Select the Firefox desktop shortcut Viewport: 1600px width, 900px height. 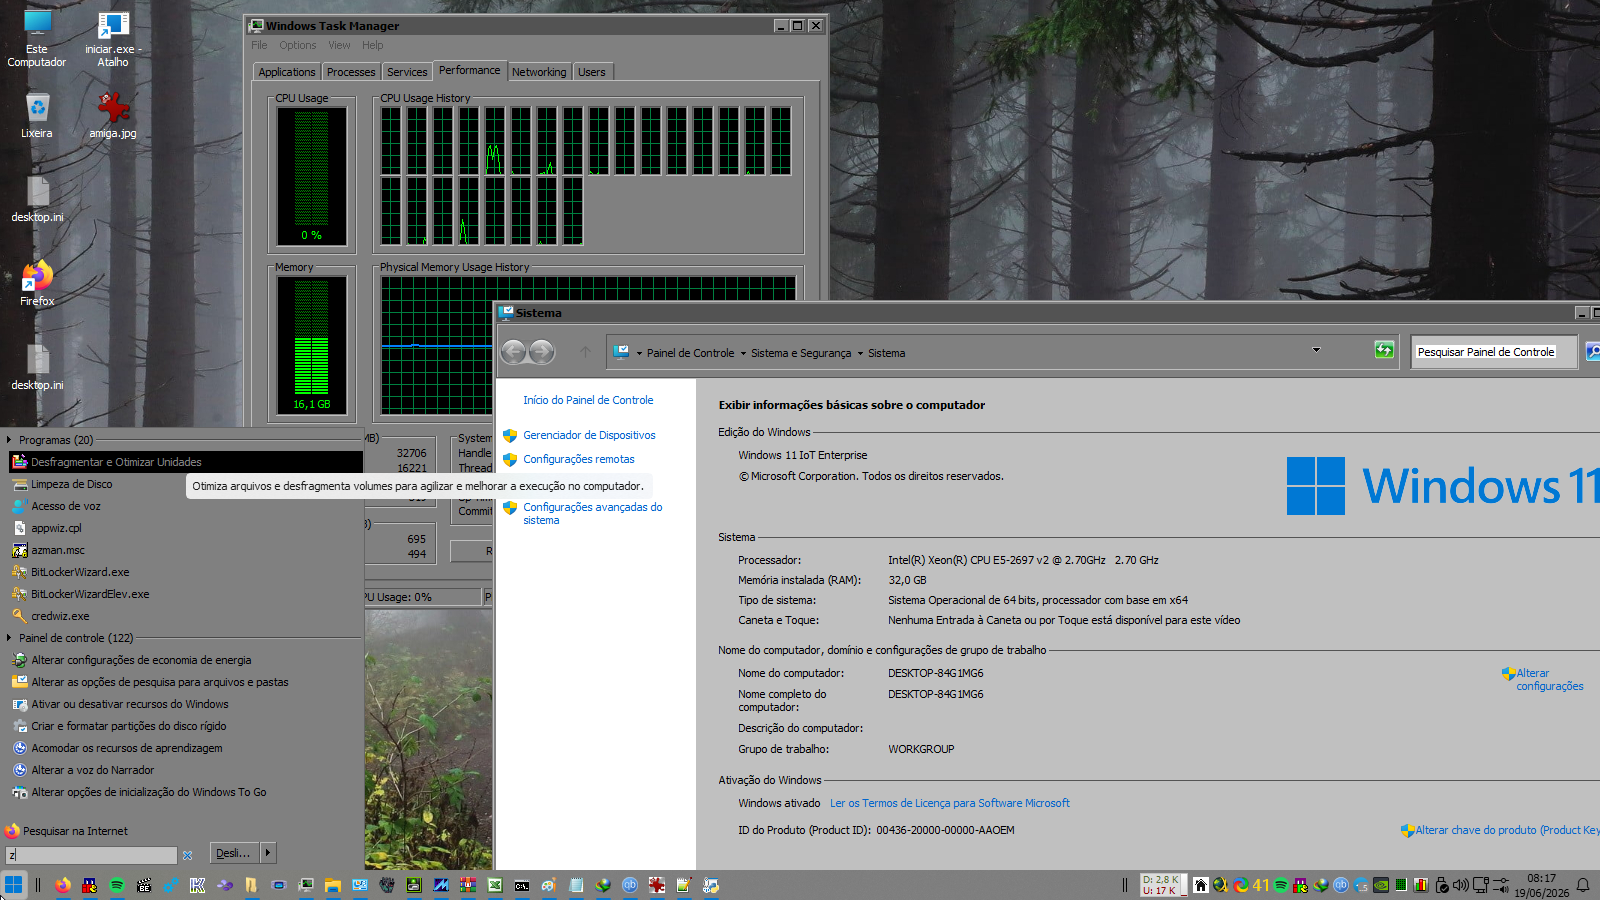pos(37,283)
